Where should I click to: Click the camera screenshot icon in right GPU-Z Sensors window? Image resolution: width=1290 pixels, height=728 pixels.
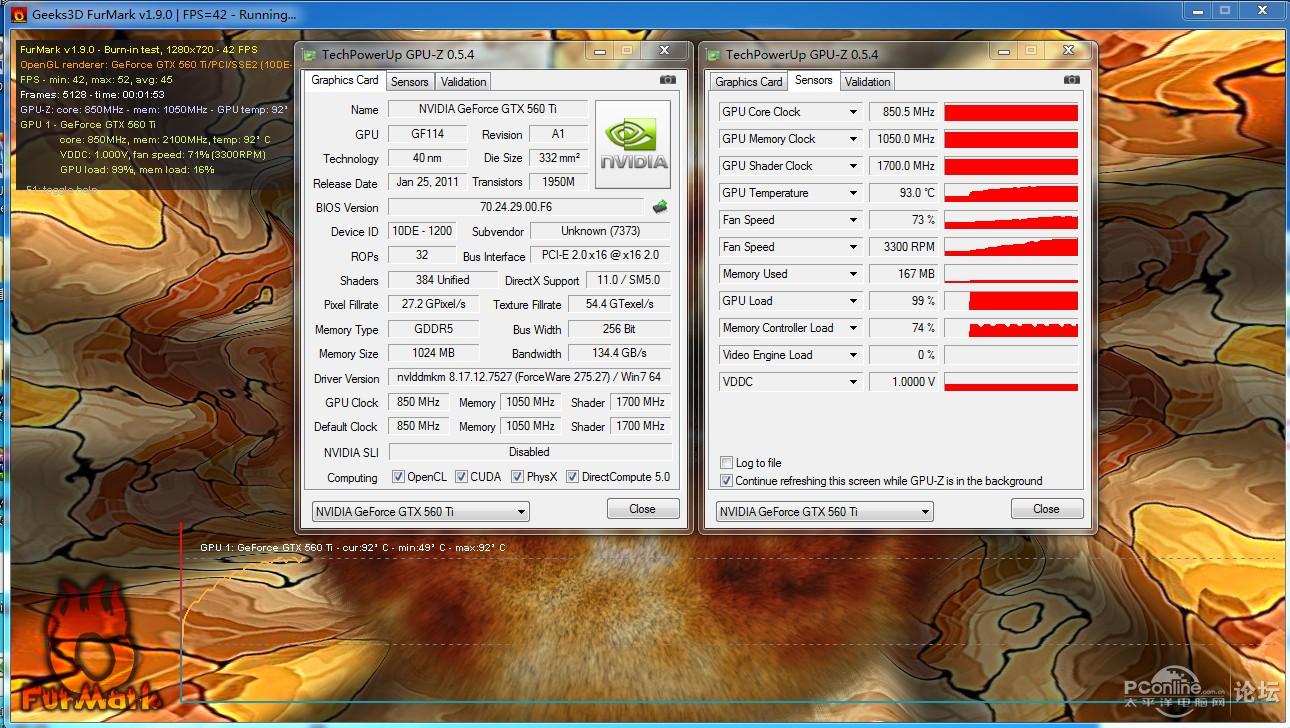click(1071, 80)
